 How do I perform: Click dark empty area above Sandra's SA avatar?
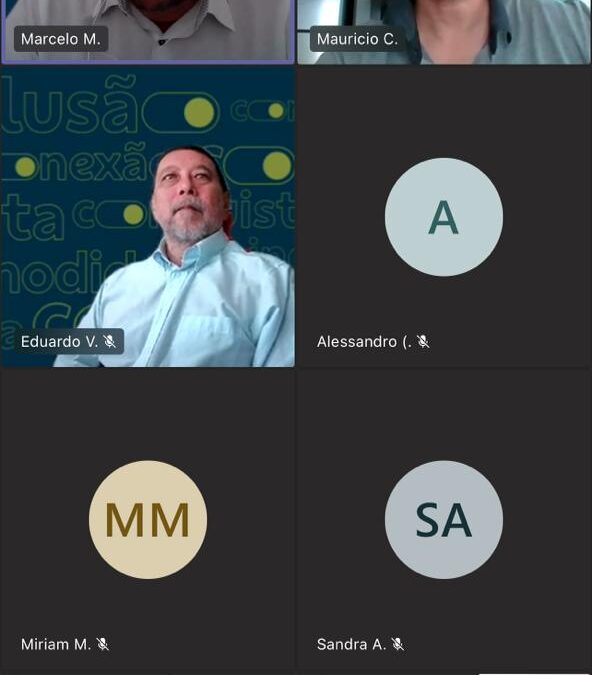pyautogui.click(x=444, y=414)
